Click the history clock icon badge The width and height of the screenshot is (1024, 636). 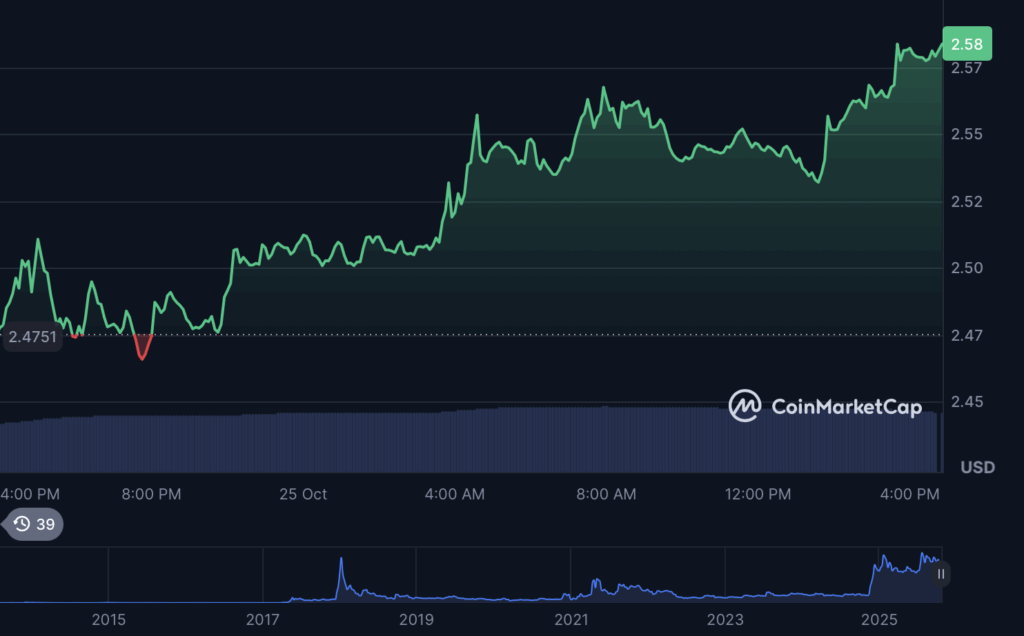click(x=22, y=524)
